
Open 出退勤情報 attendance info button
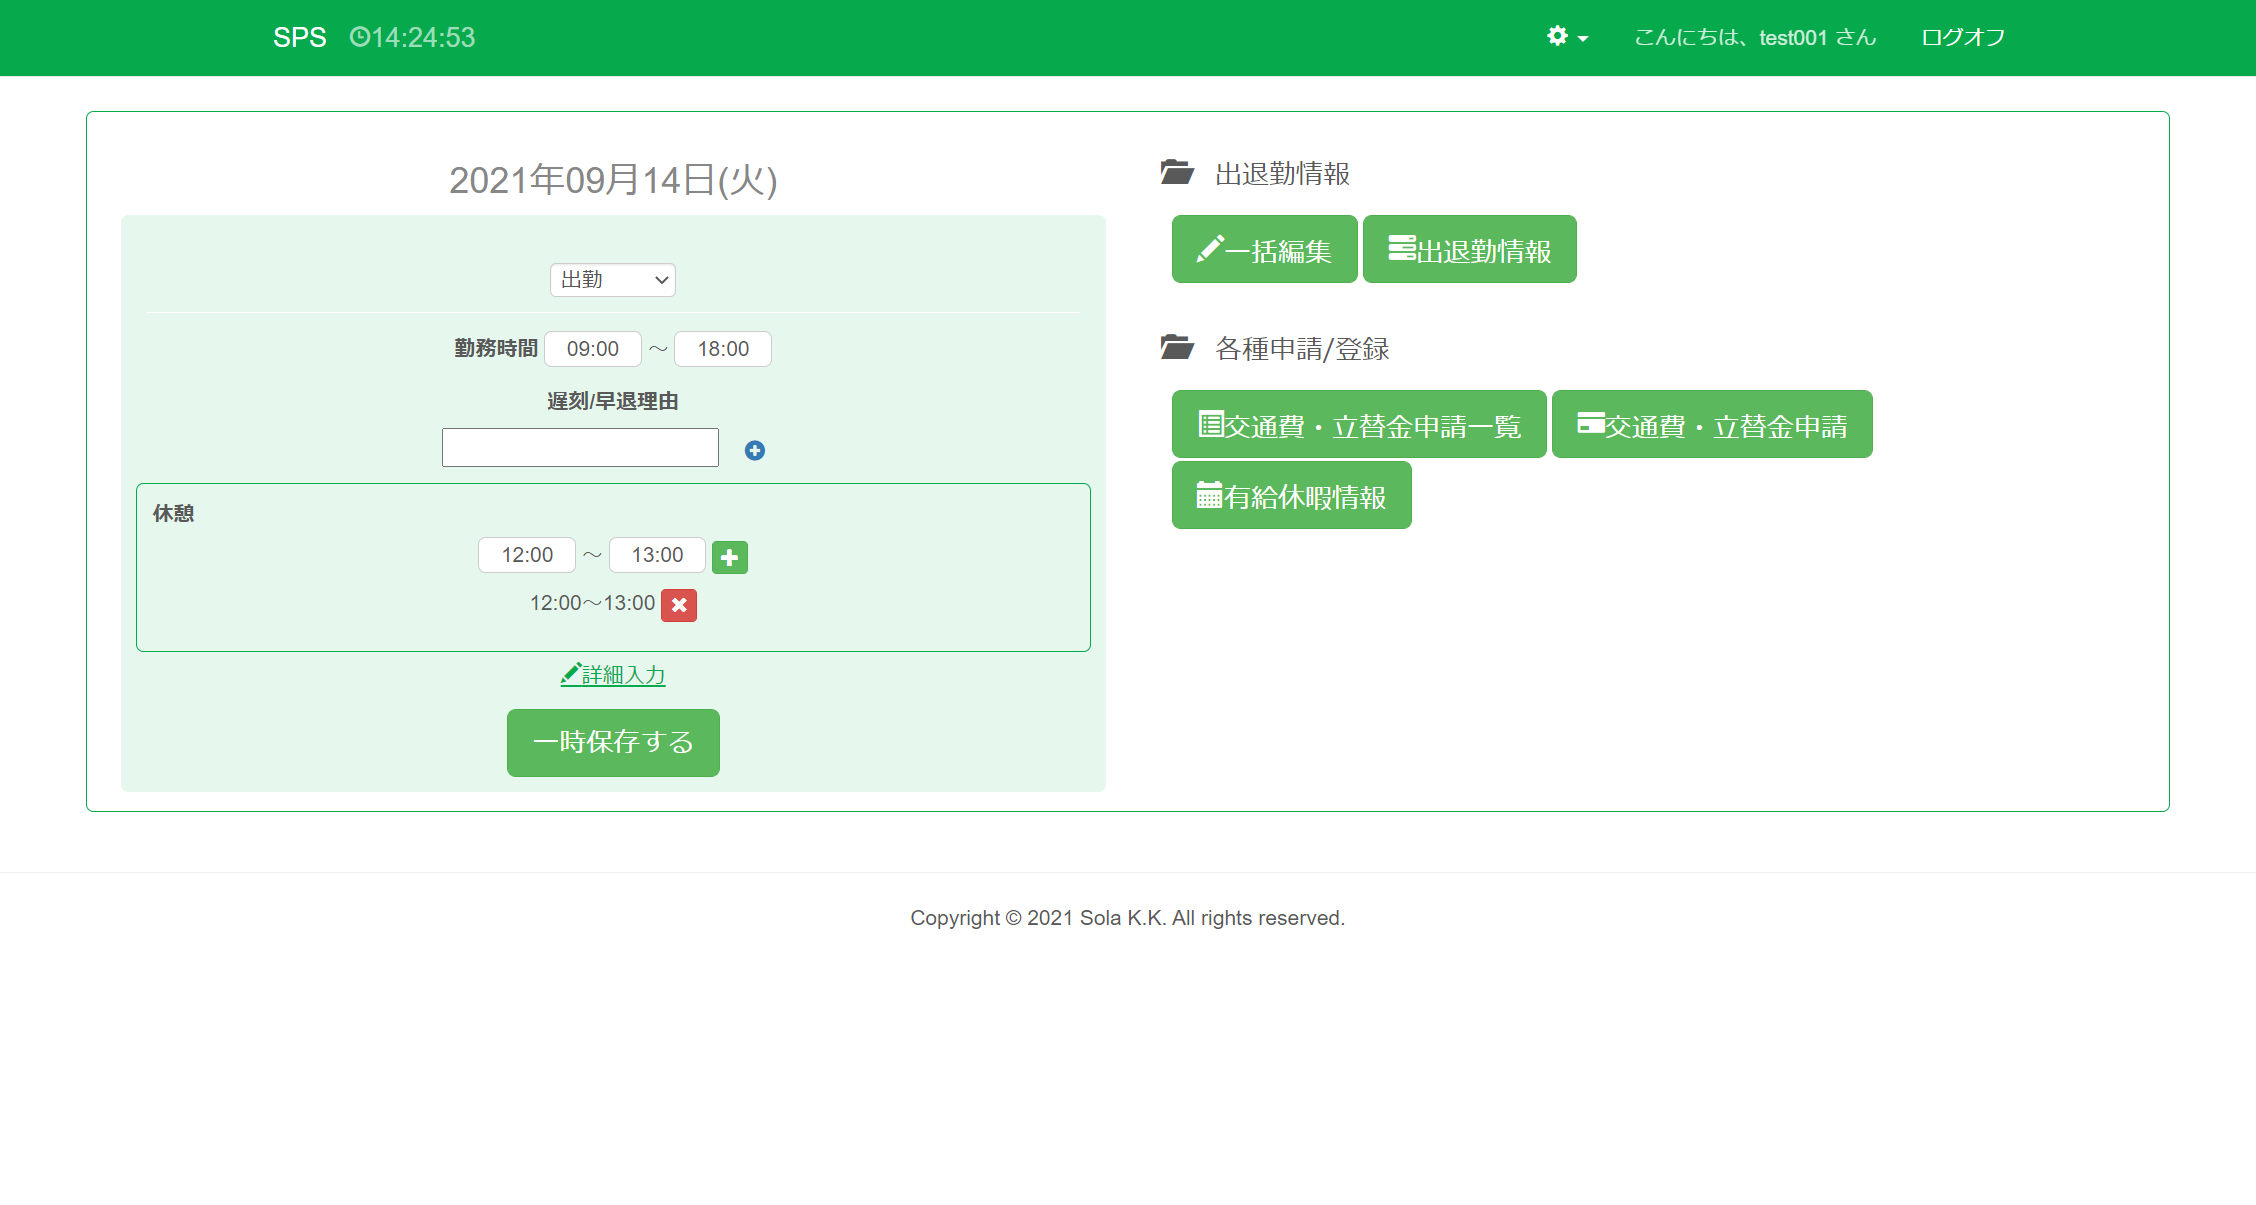1469,249
